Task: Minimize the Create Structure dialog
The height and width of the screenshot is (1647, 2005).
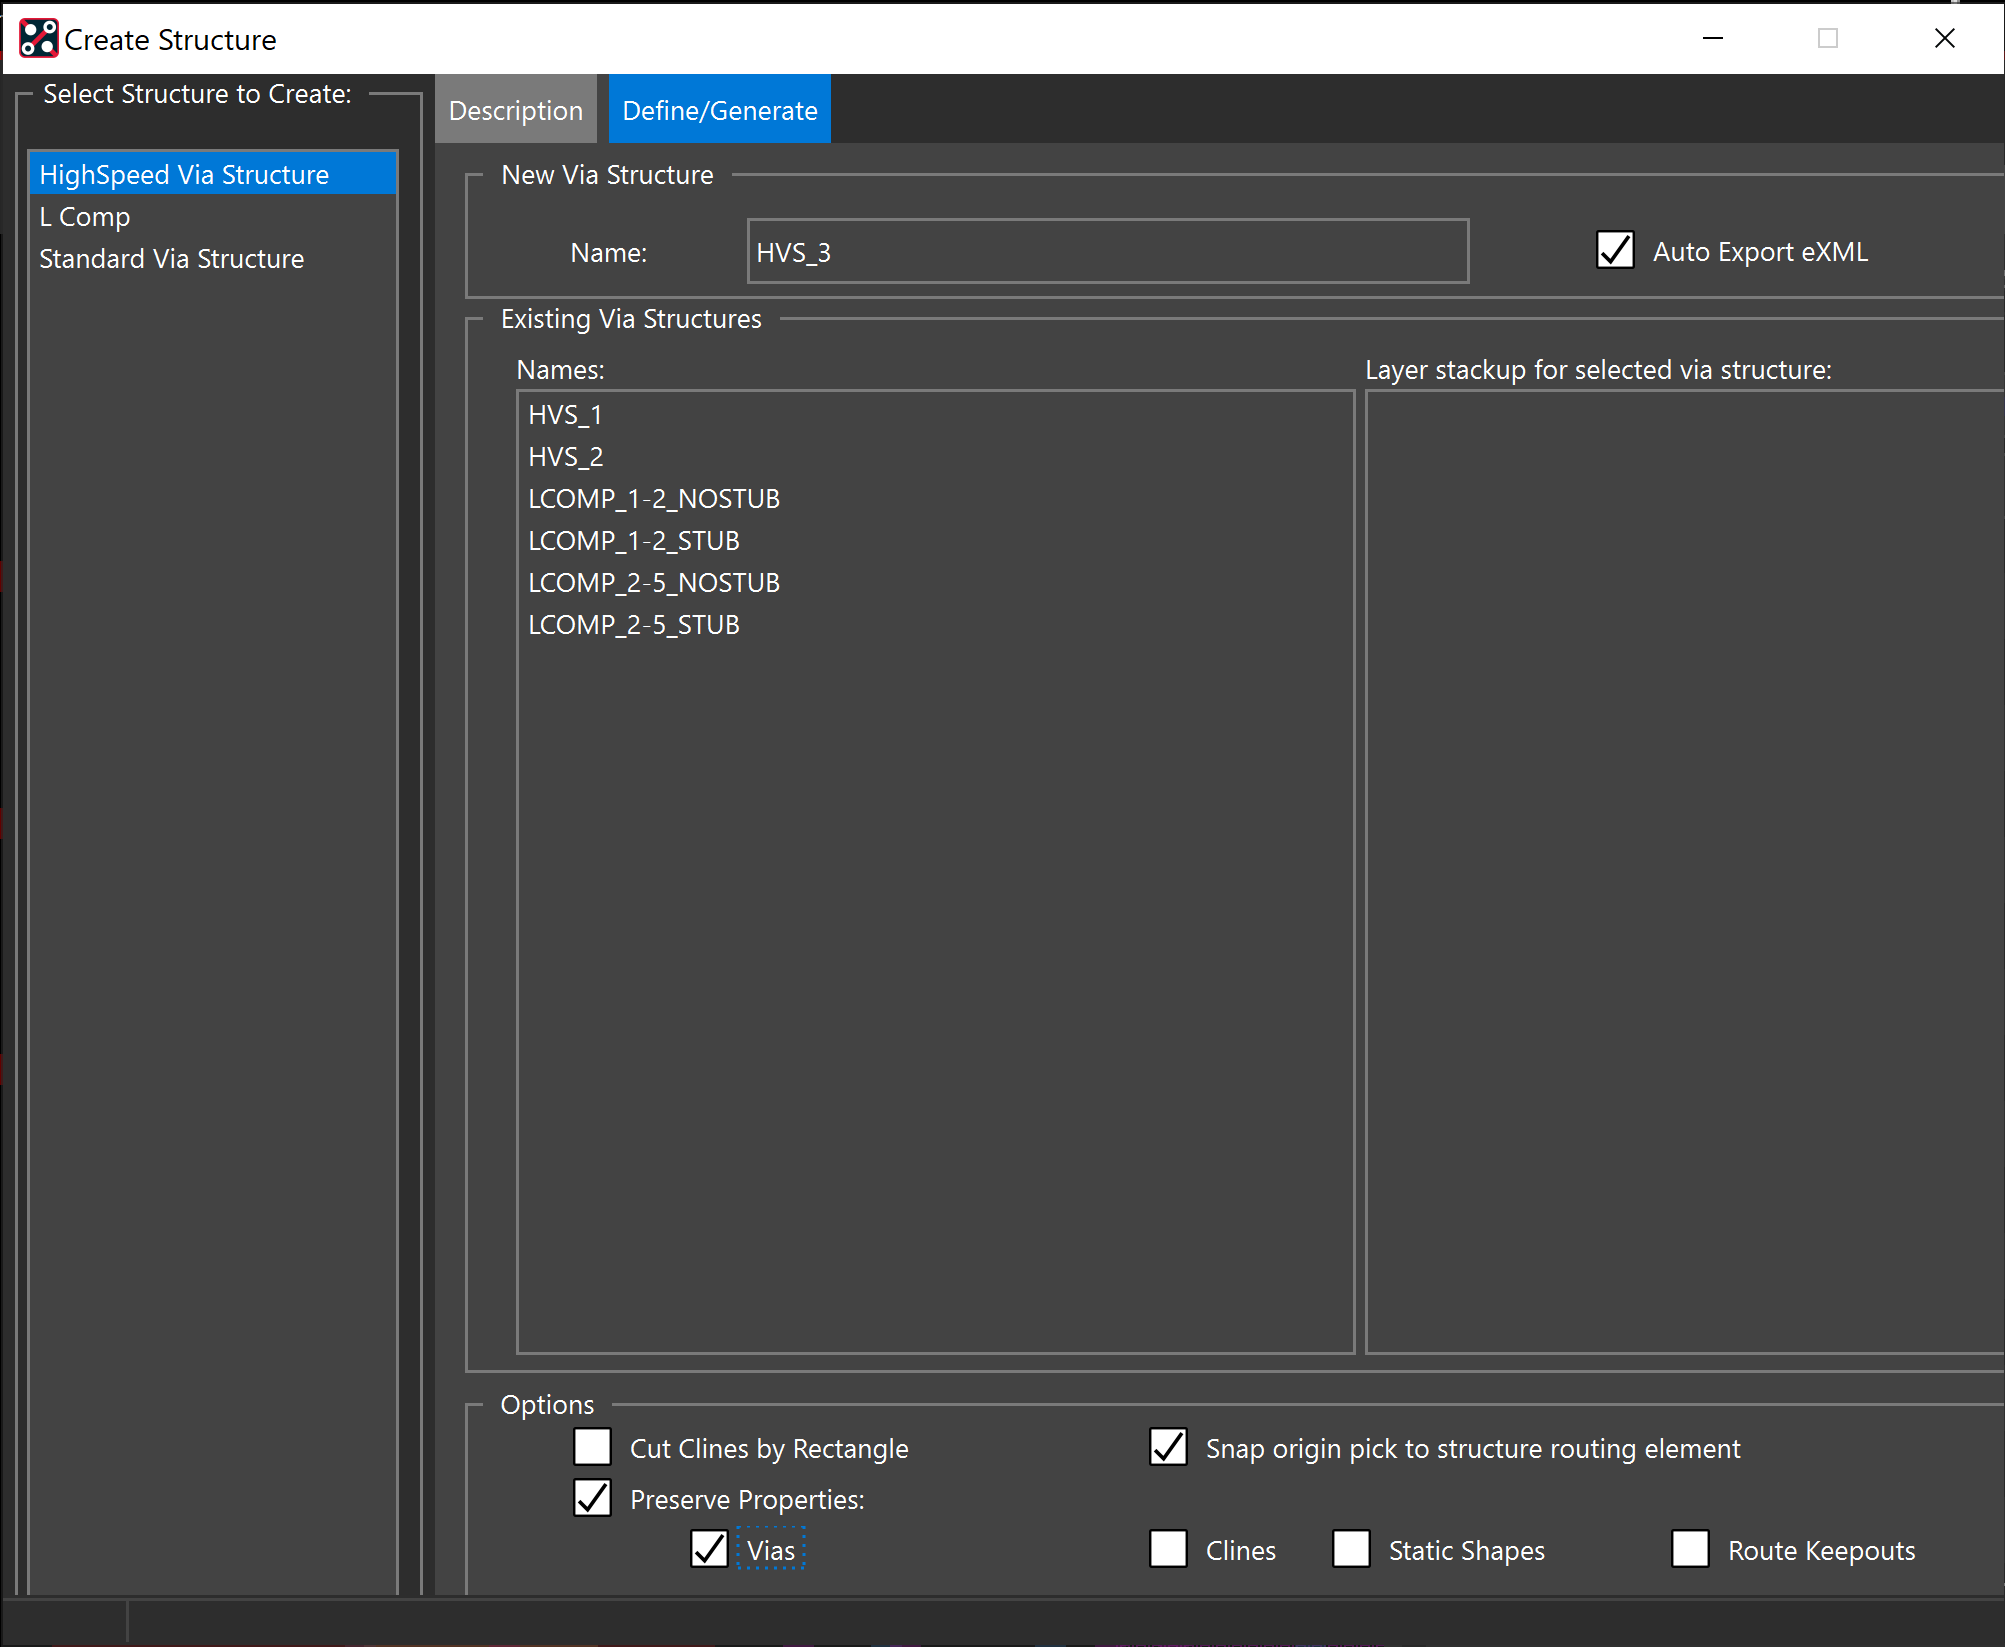Action: point(1713,39)
